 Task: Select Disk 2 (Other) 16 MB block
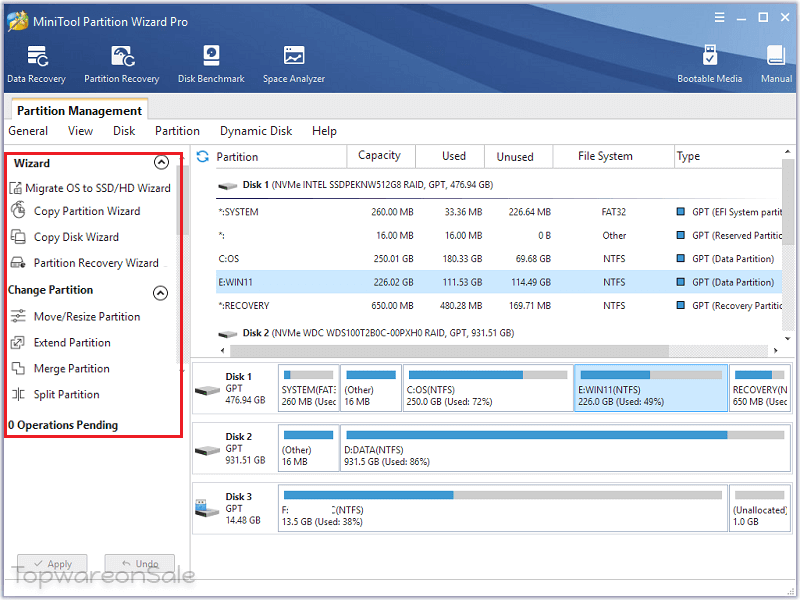309,448
